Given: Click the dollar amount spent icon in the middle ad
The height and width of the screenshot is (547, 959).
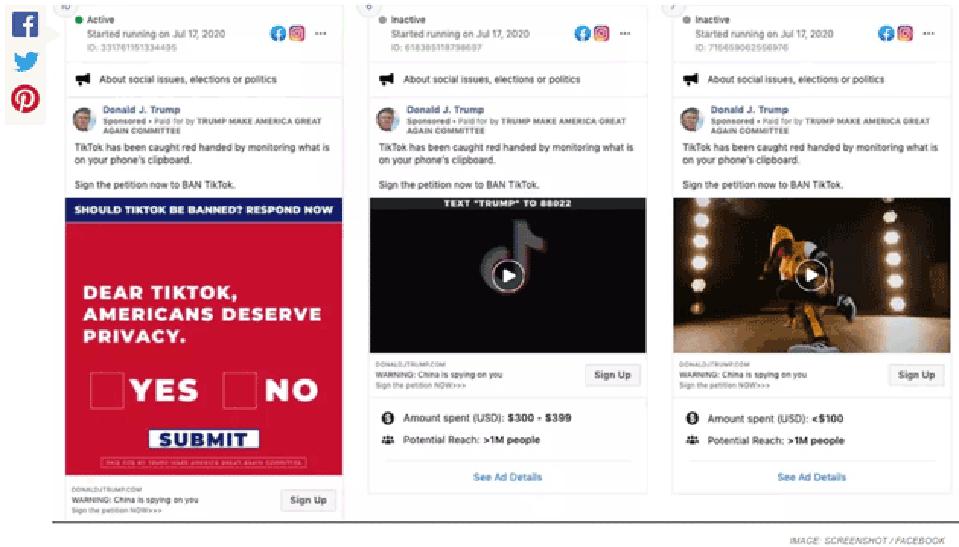Looking at the screenshot, I should coord(388,418).
